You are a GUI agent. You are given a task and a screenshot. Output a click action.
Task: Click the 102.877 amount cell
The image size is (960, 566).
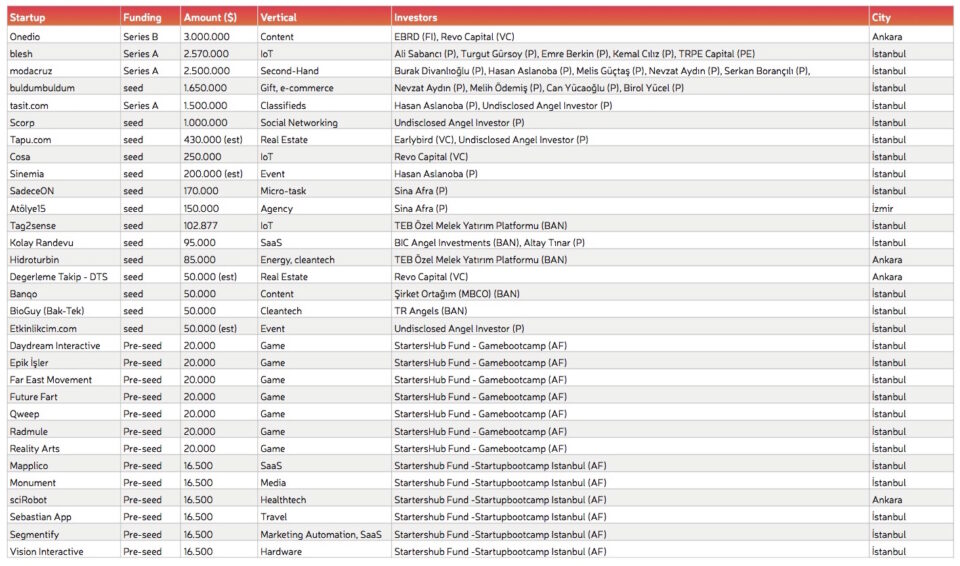(x=219, y=225)
